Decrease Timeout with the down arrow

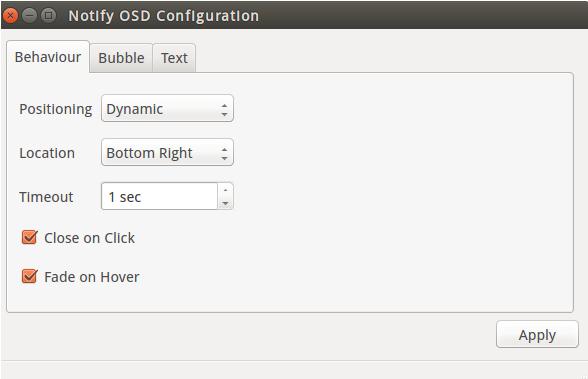pos(225,203)
